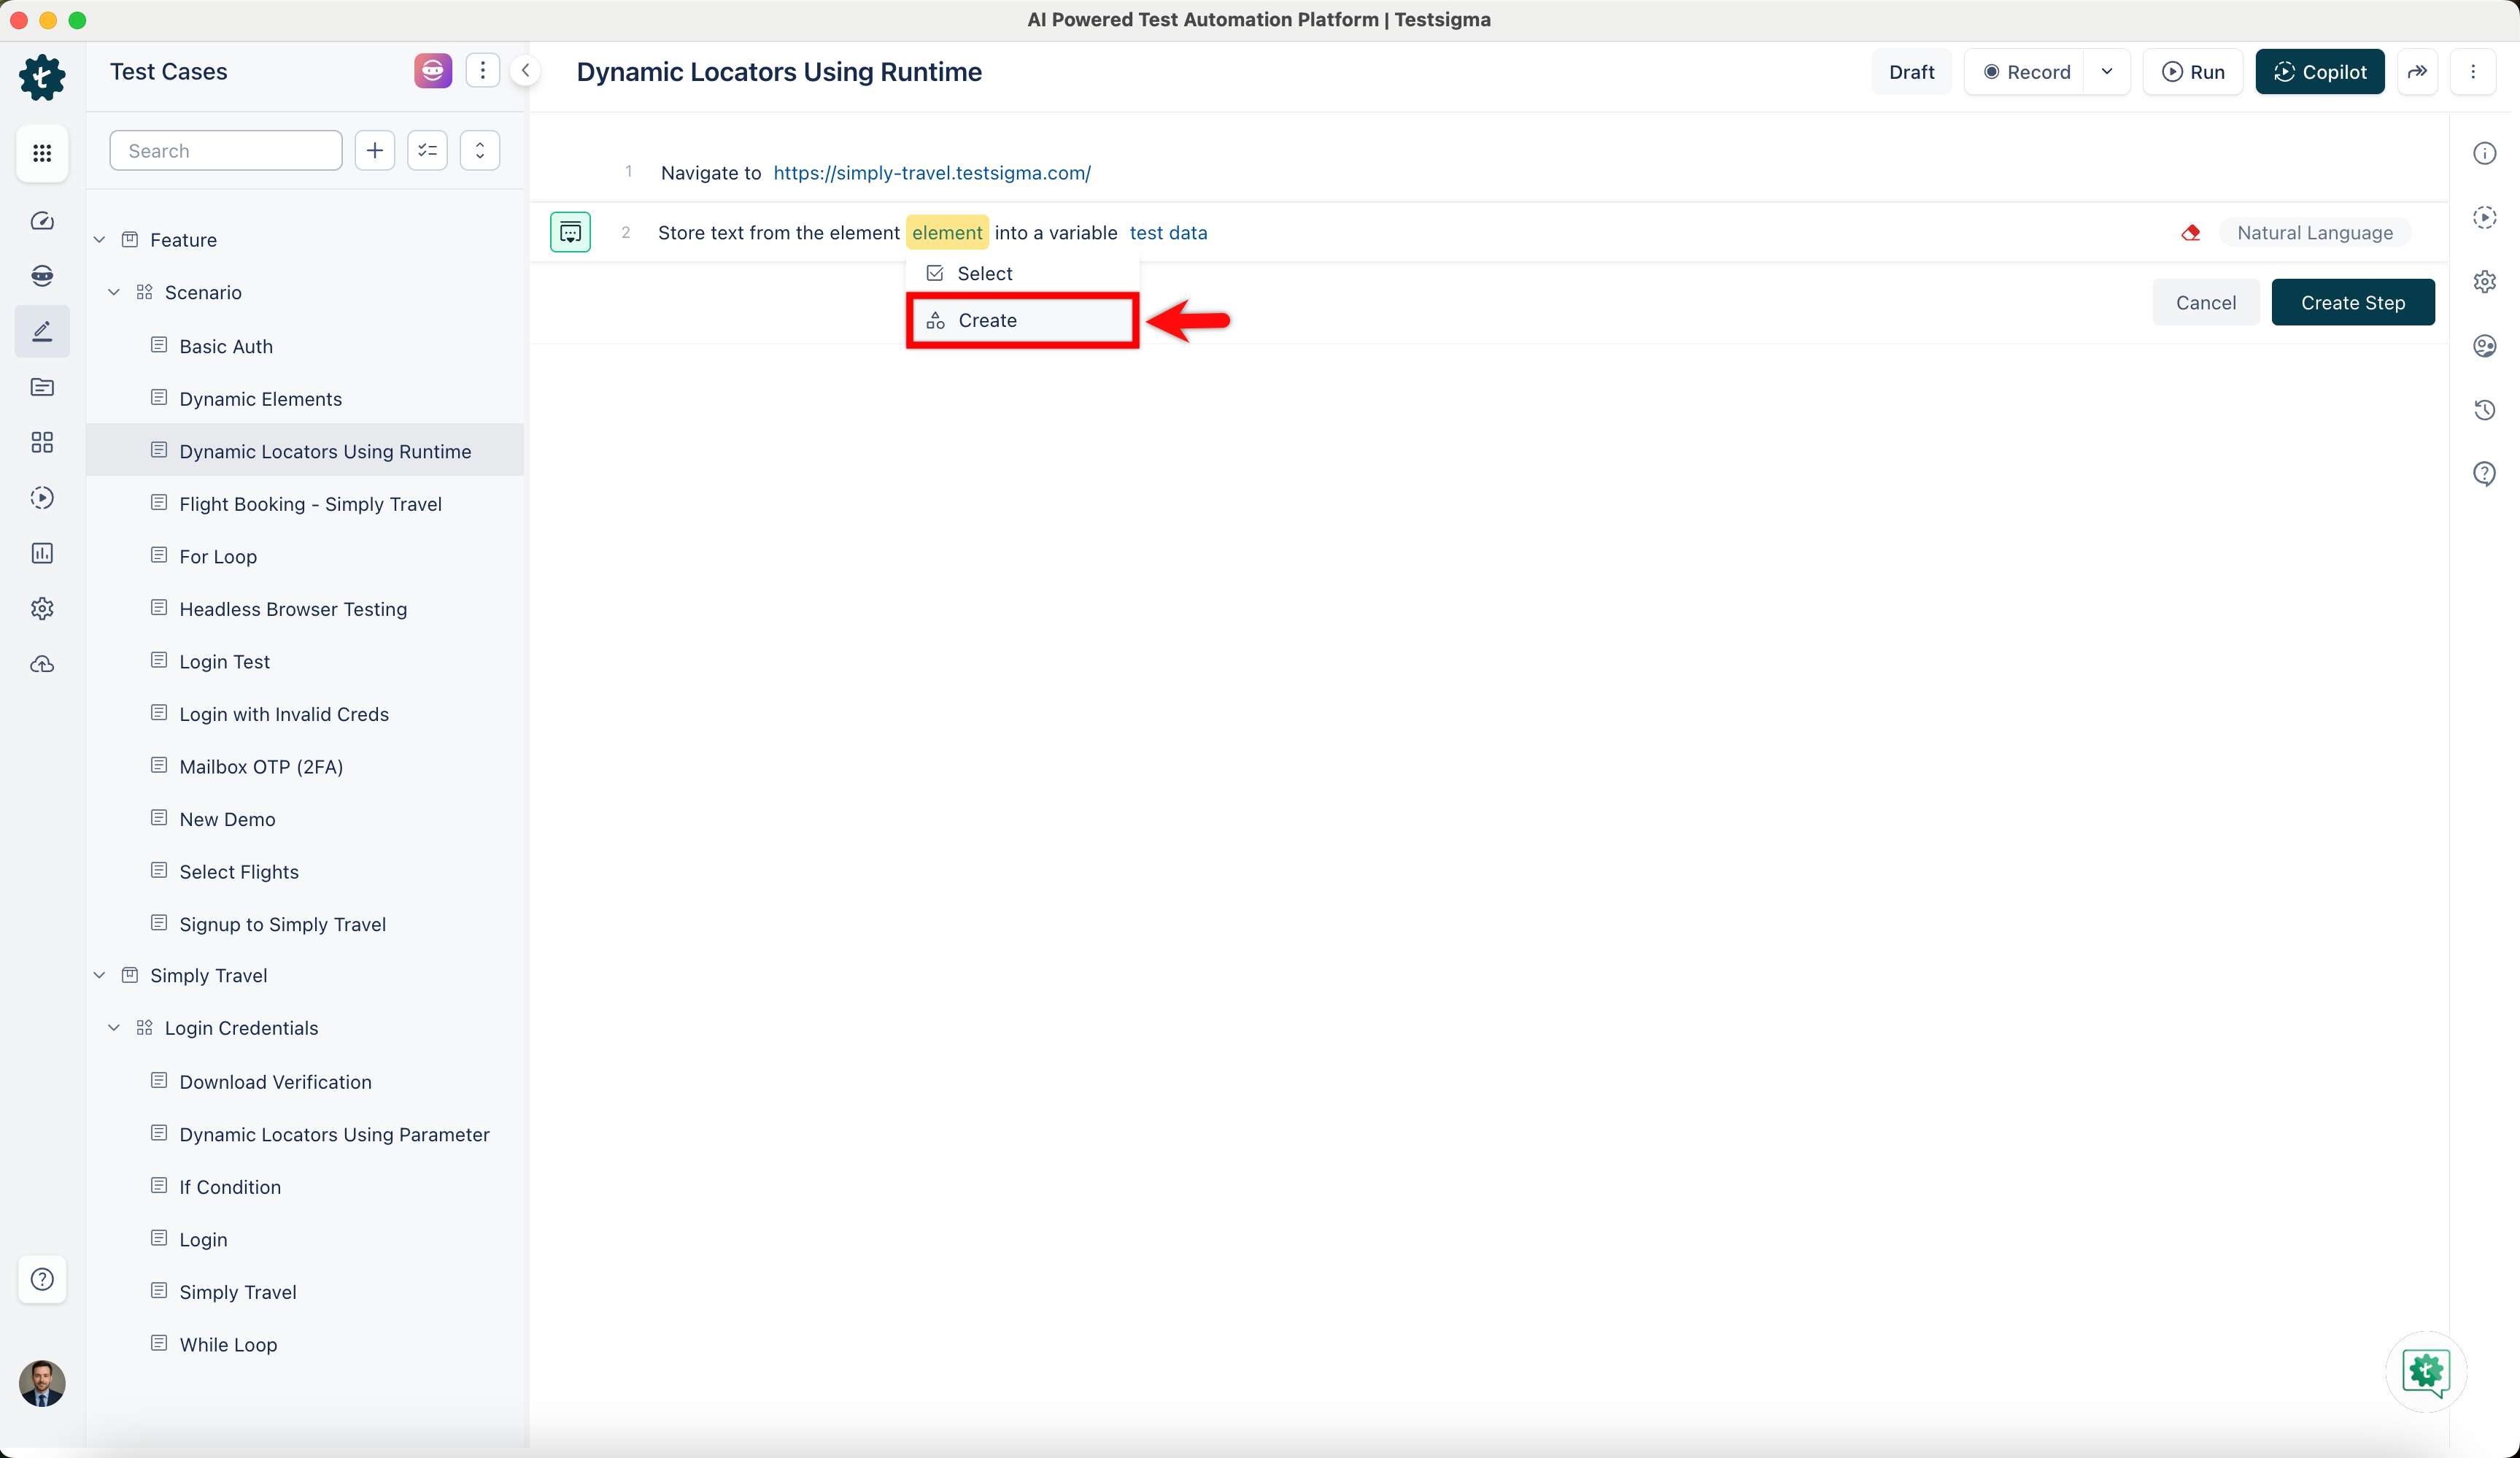Clear step 2 with the red eraser icon
The height and width of the screenshot is (1458, 2520).
pos(2191,233)
